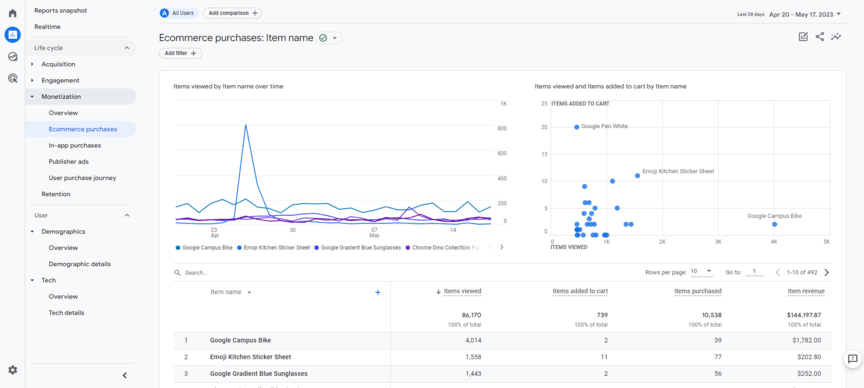Image resolution: width=864 pixels, height=388 pixels.
Task: Select the Reports icon in left rail
Action: tap(12, 35)
